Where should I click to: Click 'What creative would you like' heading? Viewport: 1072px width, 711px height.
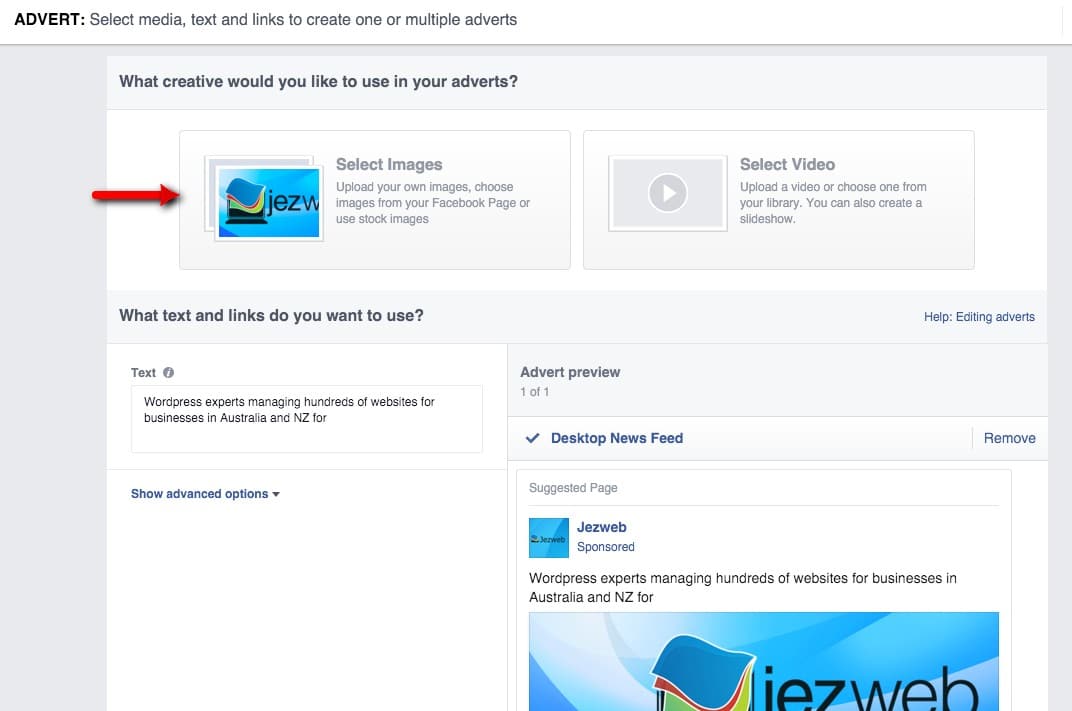point(319,81)
